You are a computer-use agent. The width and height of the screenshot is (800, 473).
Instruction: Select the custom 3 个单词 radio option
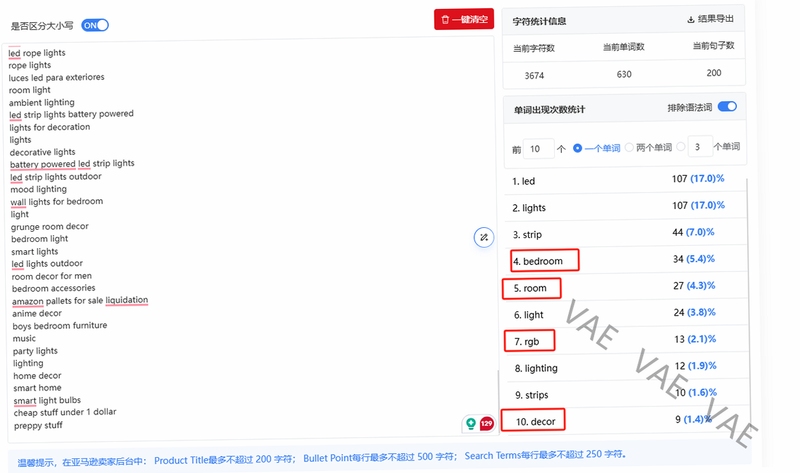(x=681, y=147)
